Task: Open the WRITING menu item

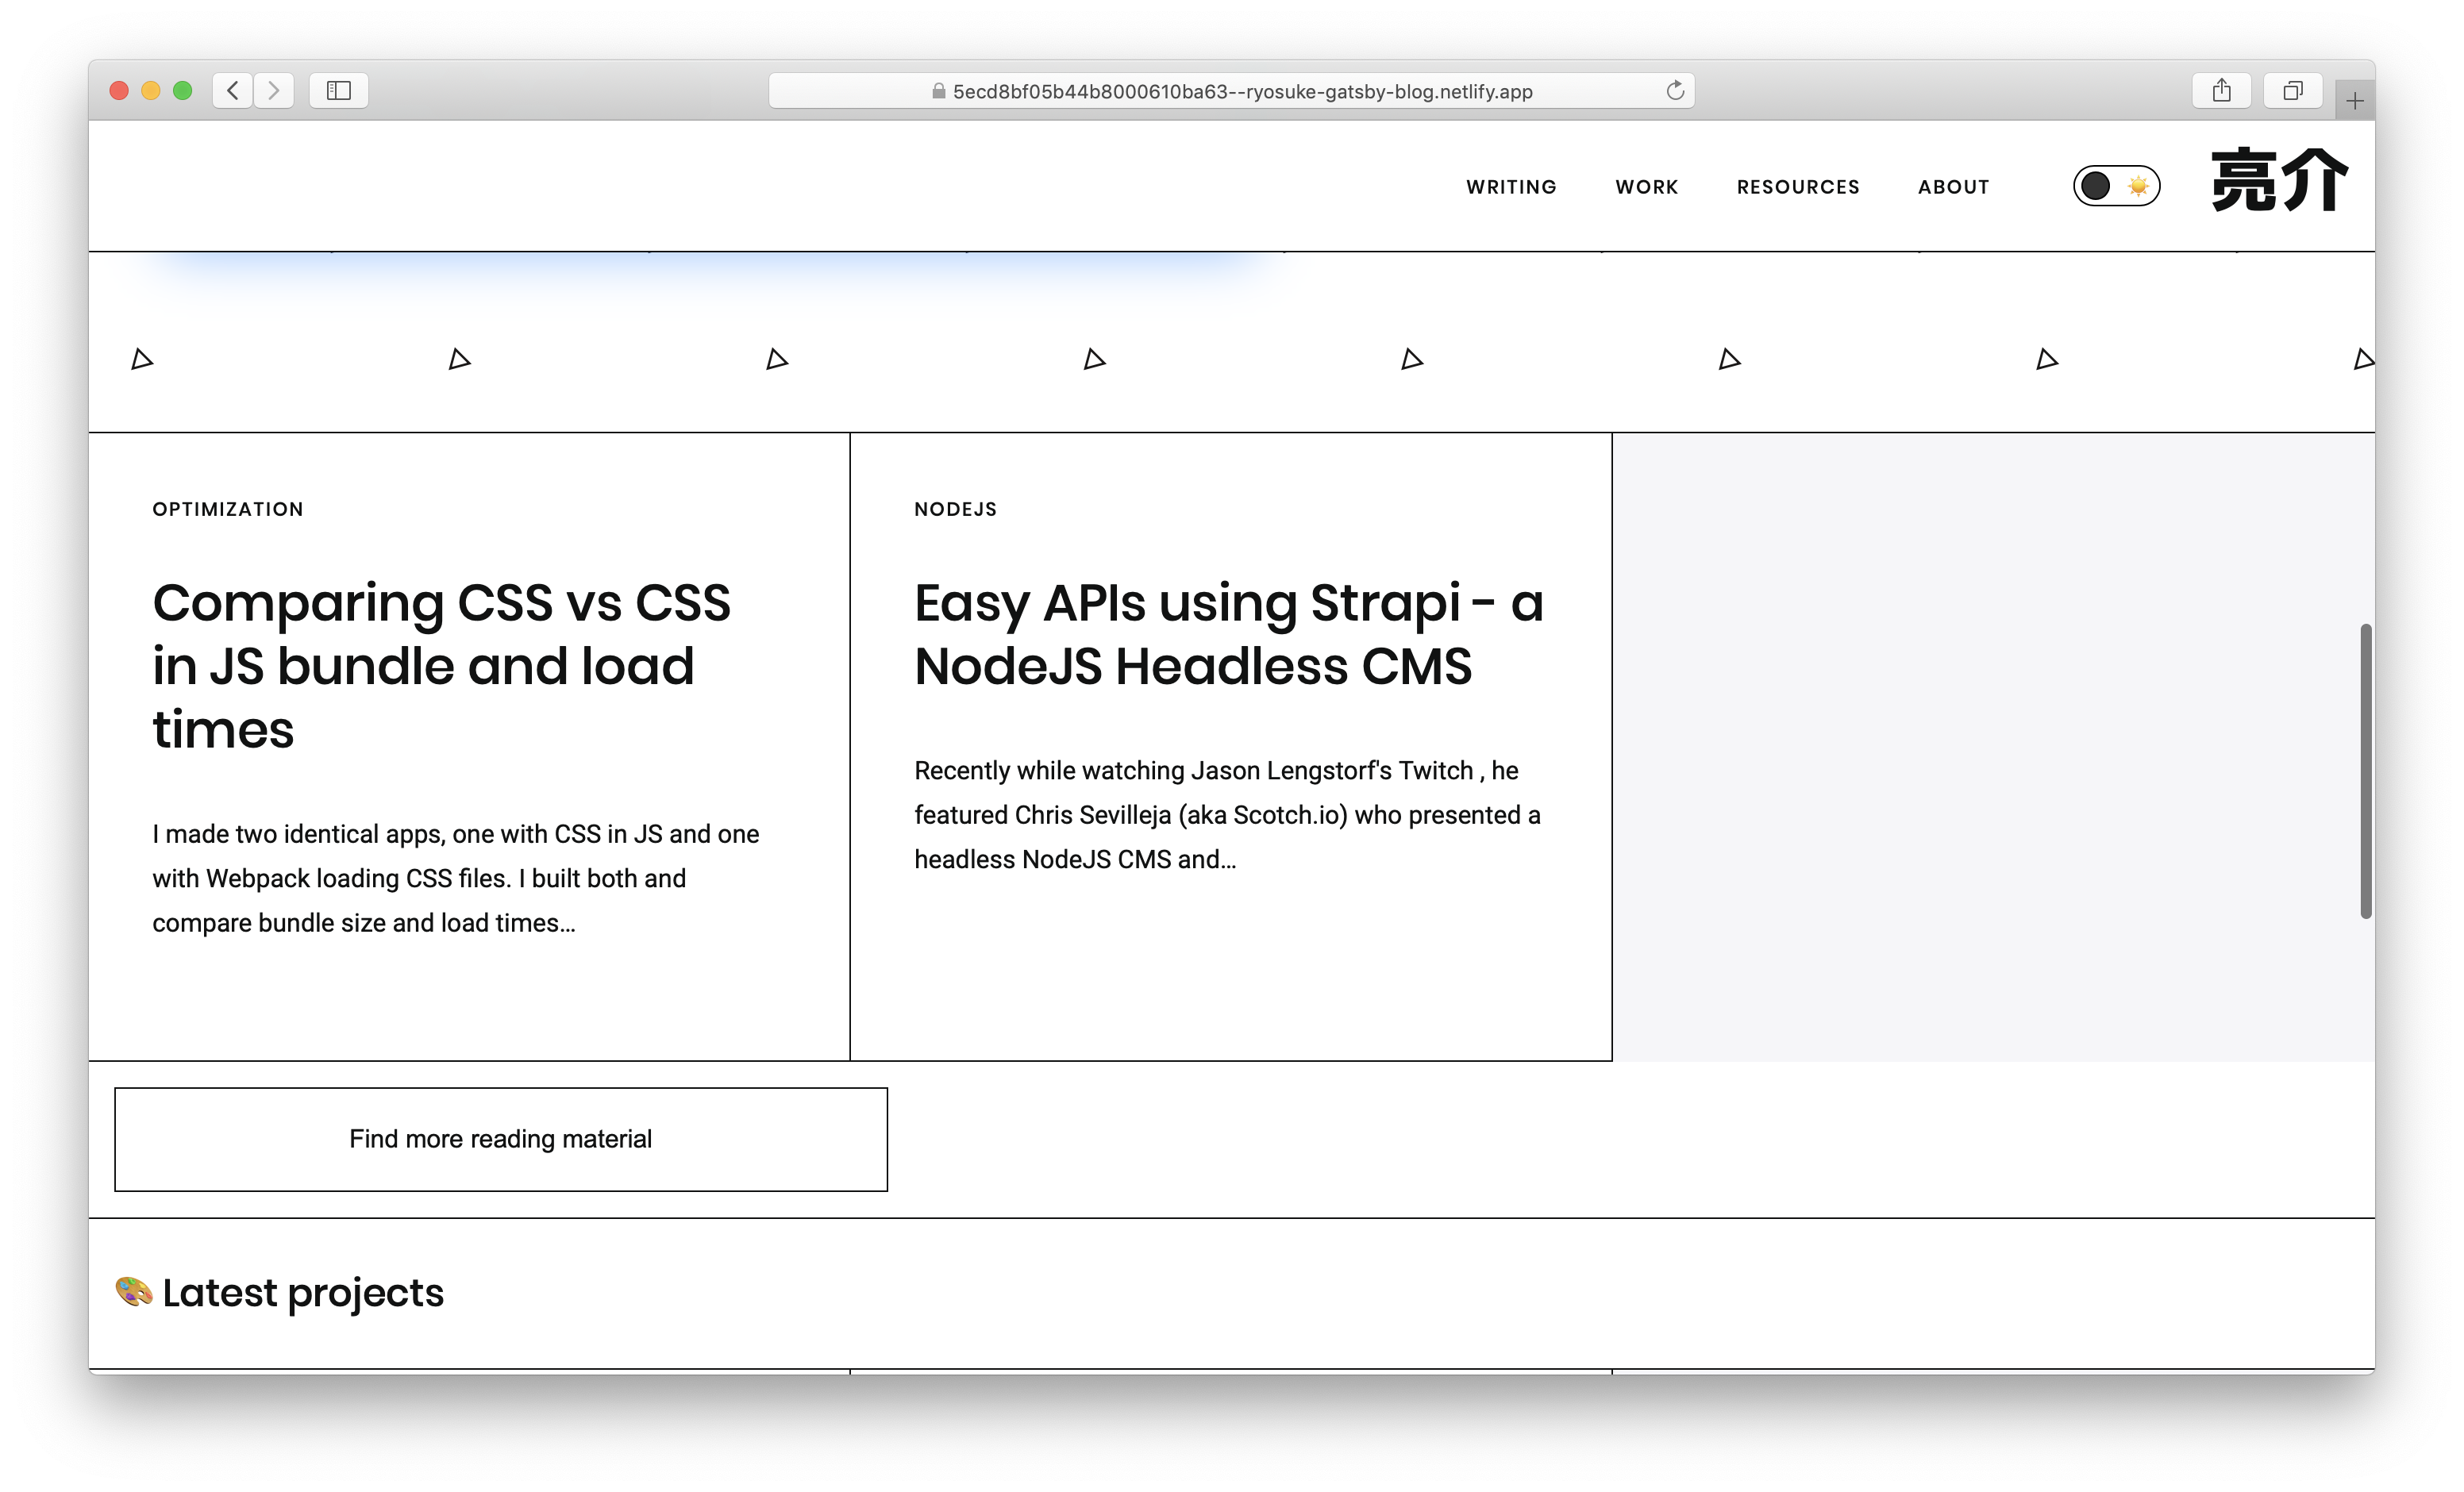Action: pos(1511,186)
